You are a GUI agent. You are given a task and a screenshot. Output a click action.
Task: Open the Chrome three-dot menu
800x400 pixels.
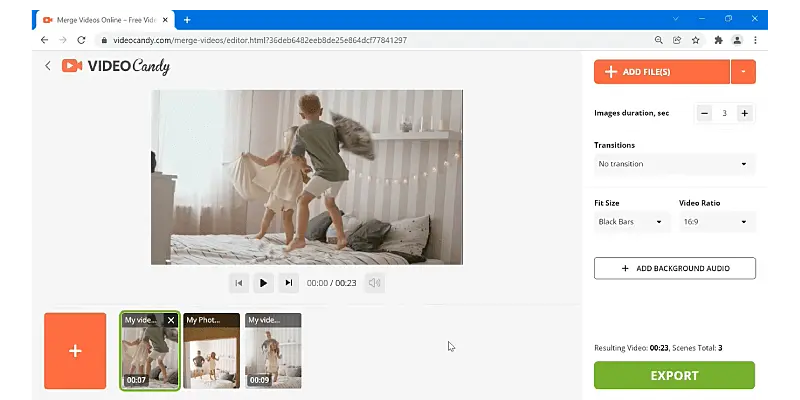(x=756, y=40)
